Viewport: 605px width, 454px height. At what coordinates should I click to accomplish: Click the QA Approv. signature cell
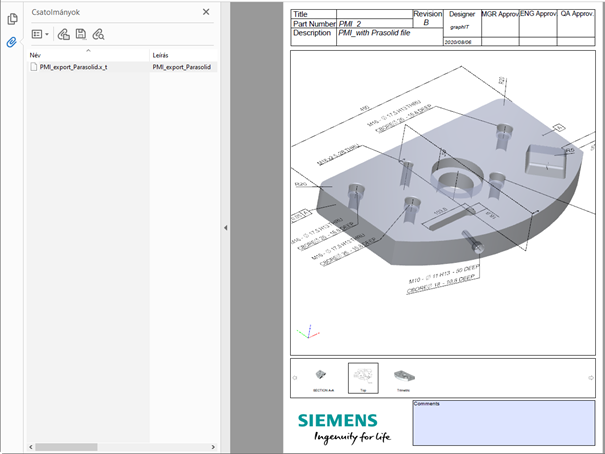coord(576,28)
